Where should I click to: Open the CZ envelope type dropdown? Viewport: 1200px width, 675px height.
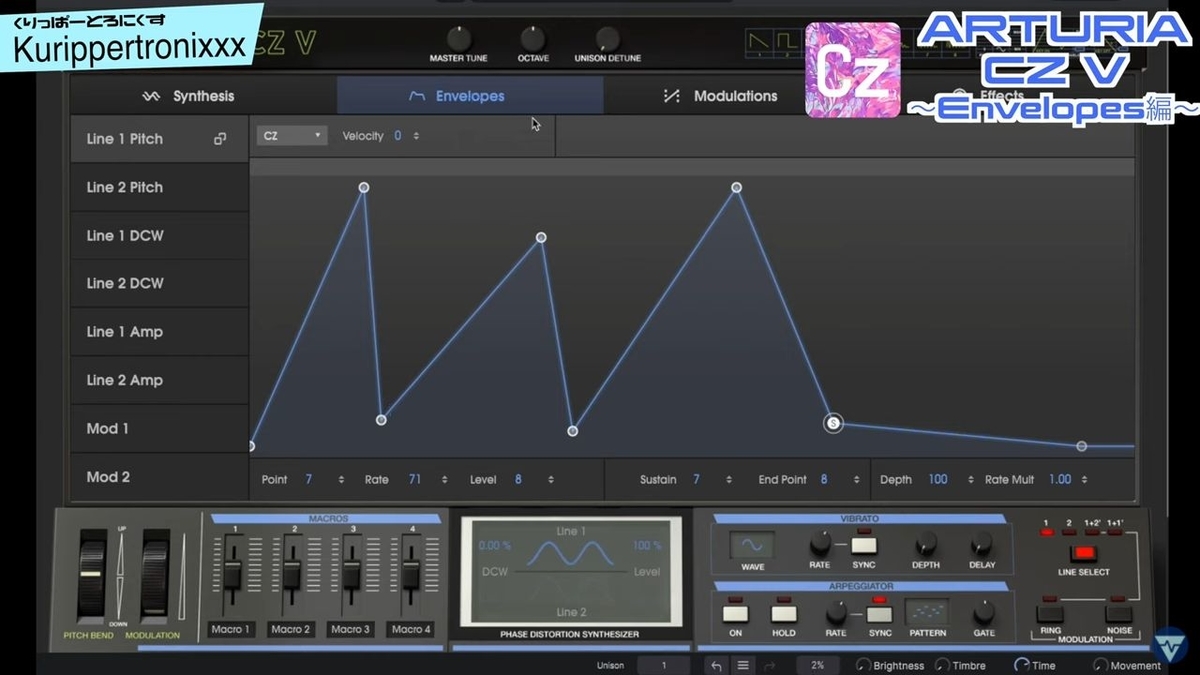292,136
